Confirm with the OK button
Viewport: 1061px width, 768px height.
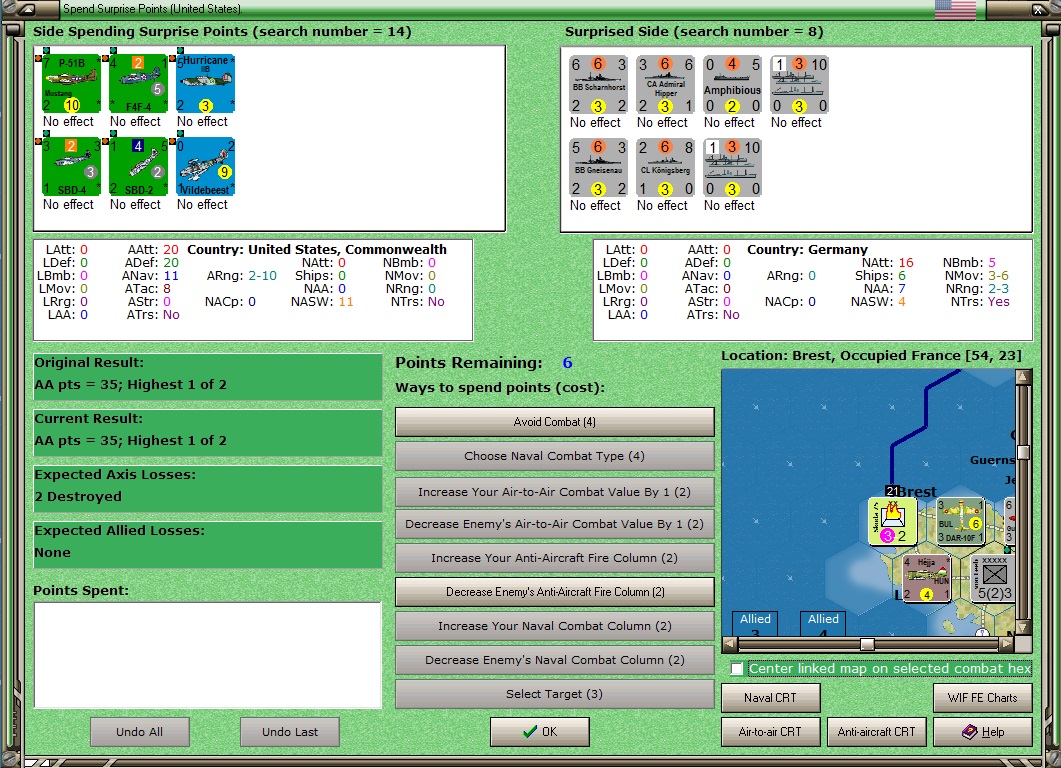click(539, 731)
